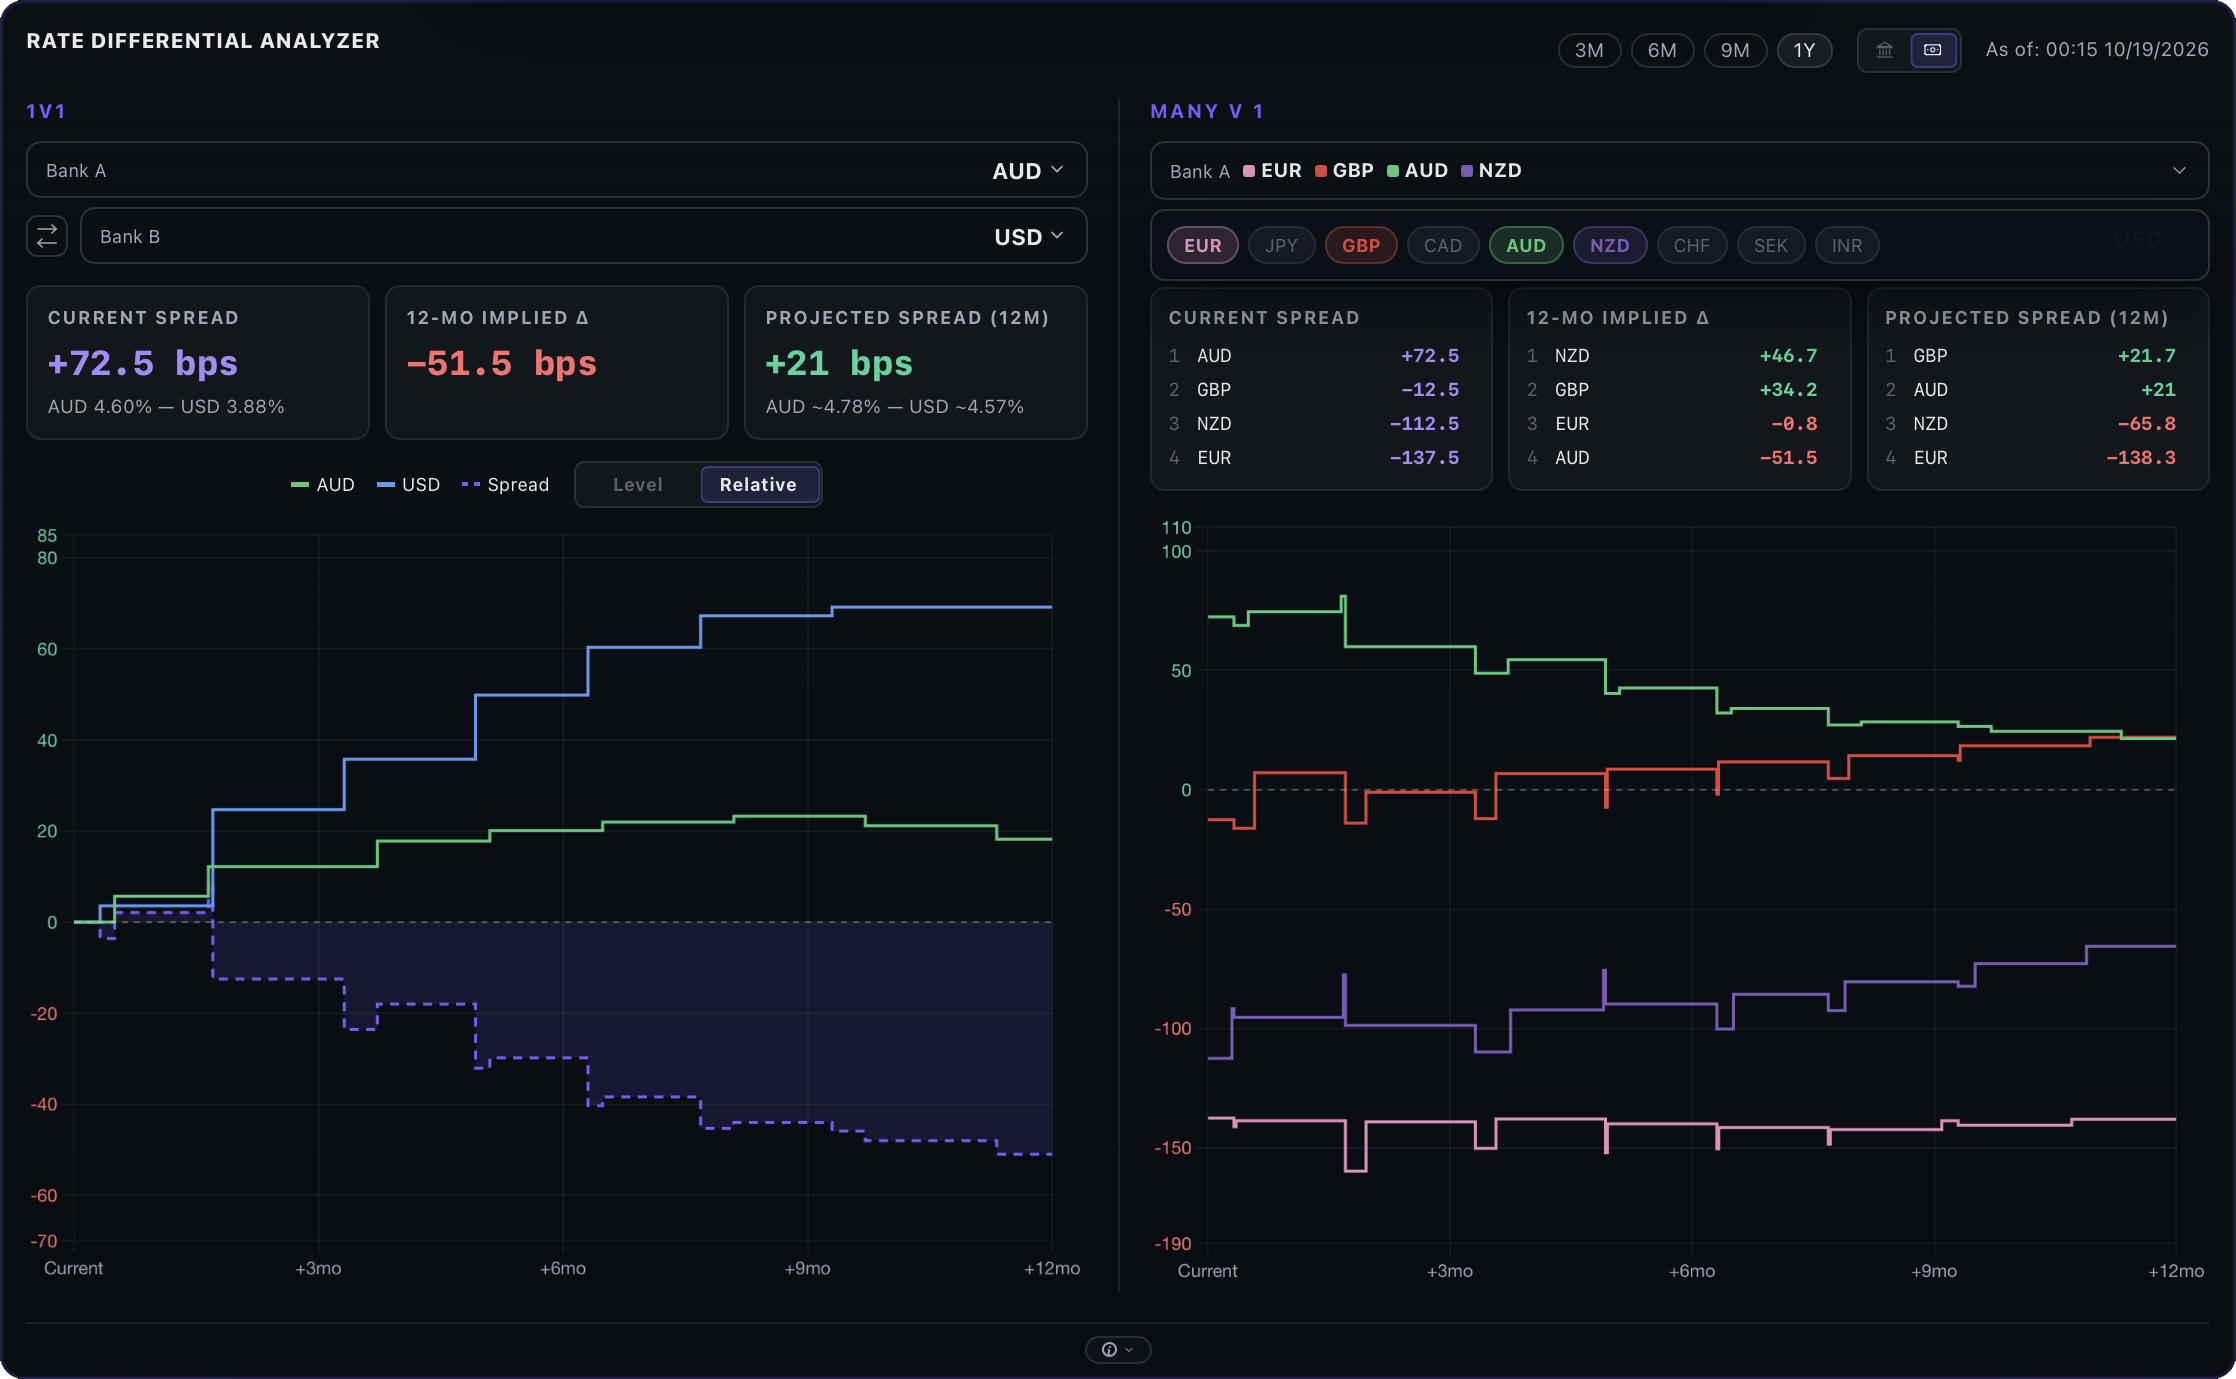Click the As of timestamp text

point(2097,50)
